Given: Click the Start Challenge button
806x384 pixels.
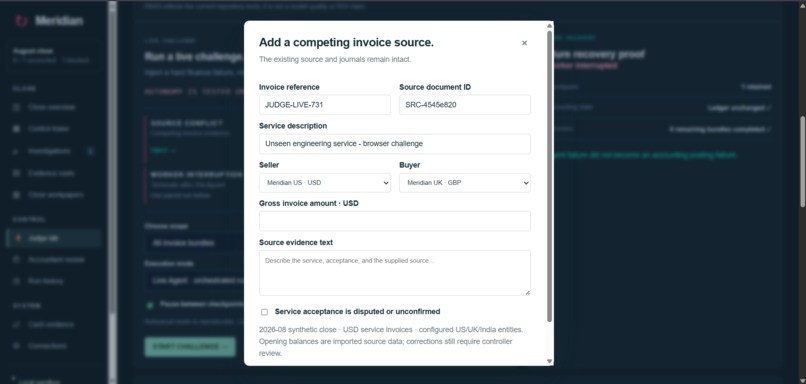Looking at the screenshot, I should (190, 347).
